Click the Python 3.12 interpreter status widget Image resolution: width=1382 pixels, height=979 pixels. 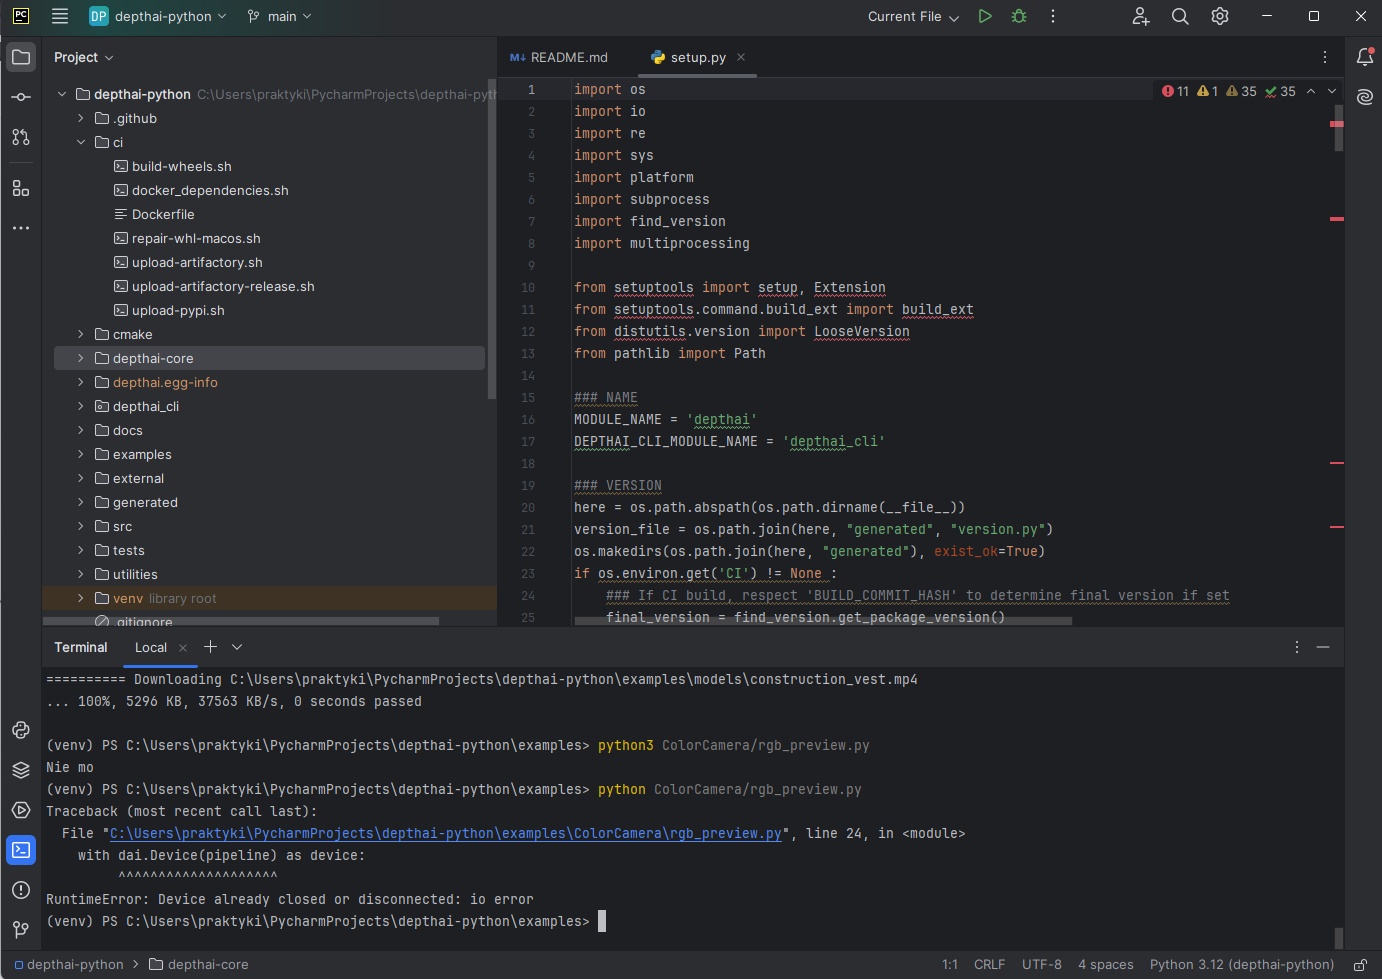1241,965
